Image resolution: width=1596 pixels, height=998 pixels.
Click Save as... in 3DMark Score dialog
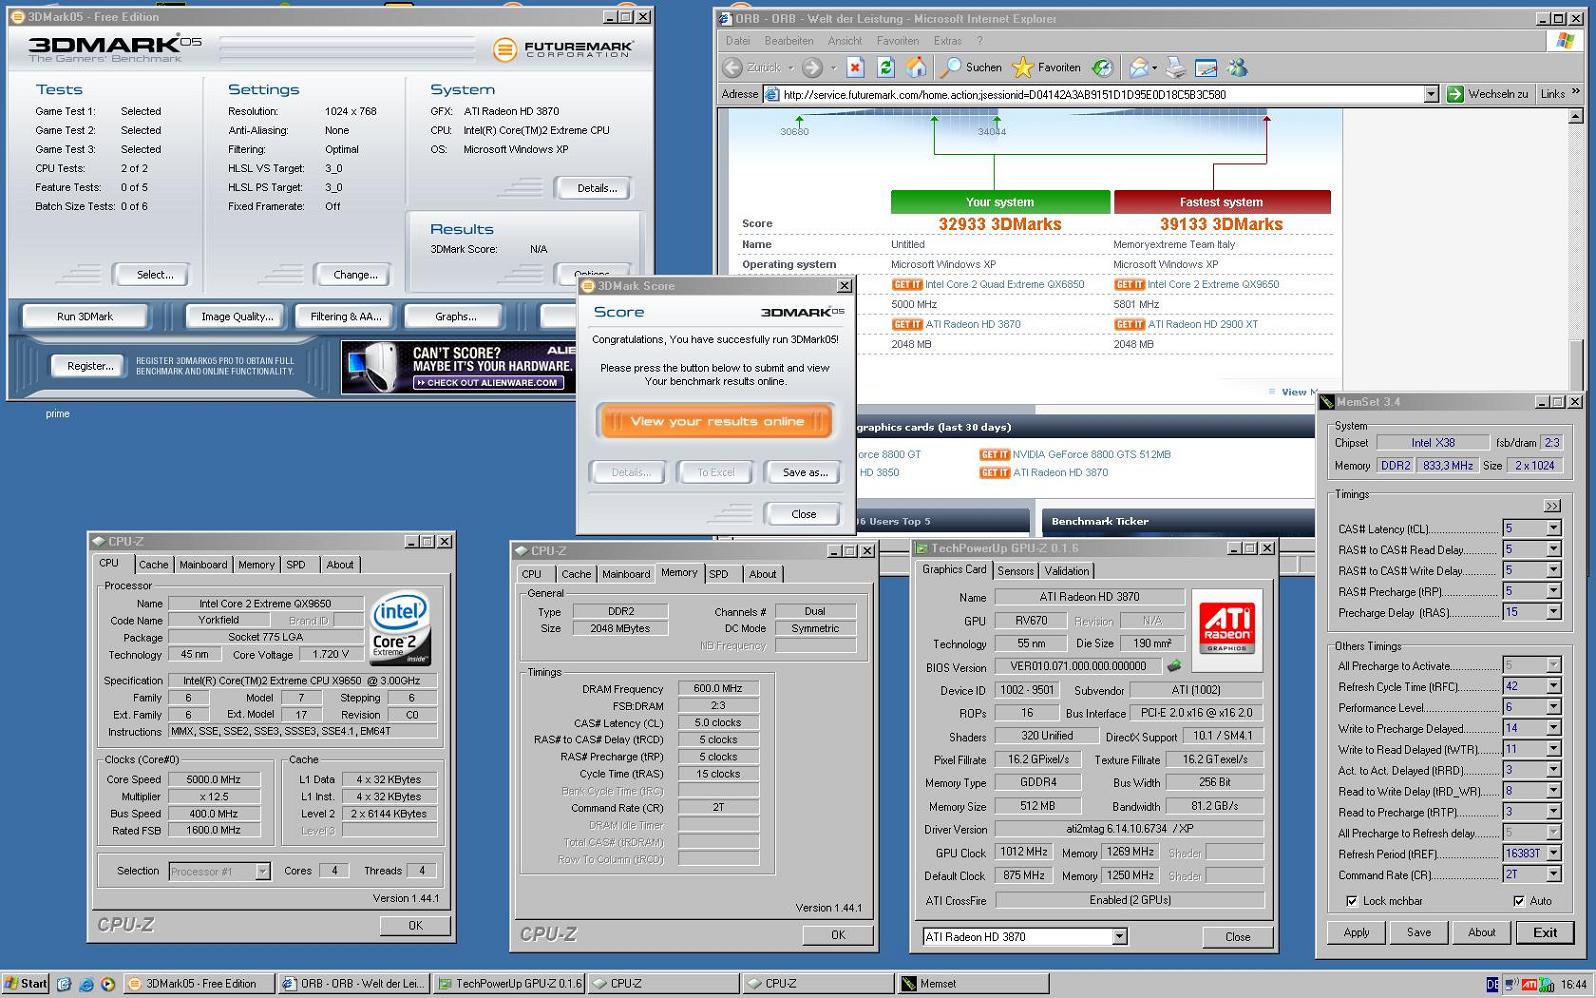804,472
